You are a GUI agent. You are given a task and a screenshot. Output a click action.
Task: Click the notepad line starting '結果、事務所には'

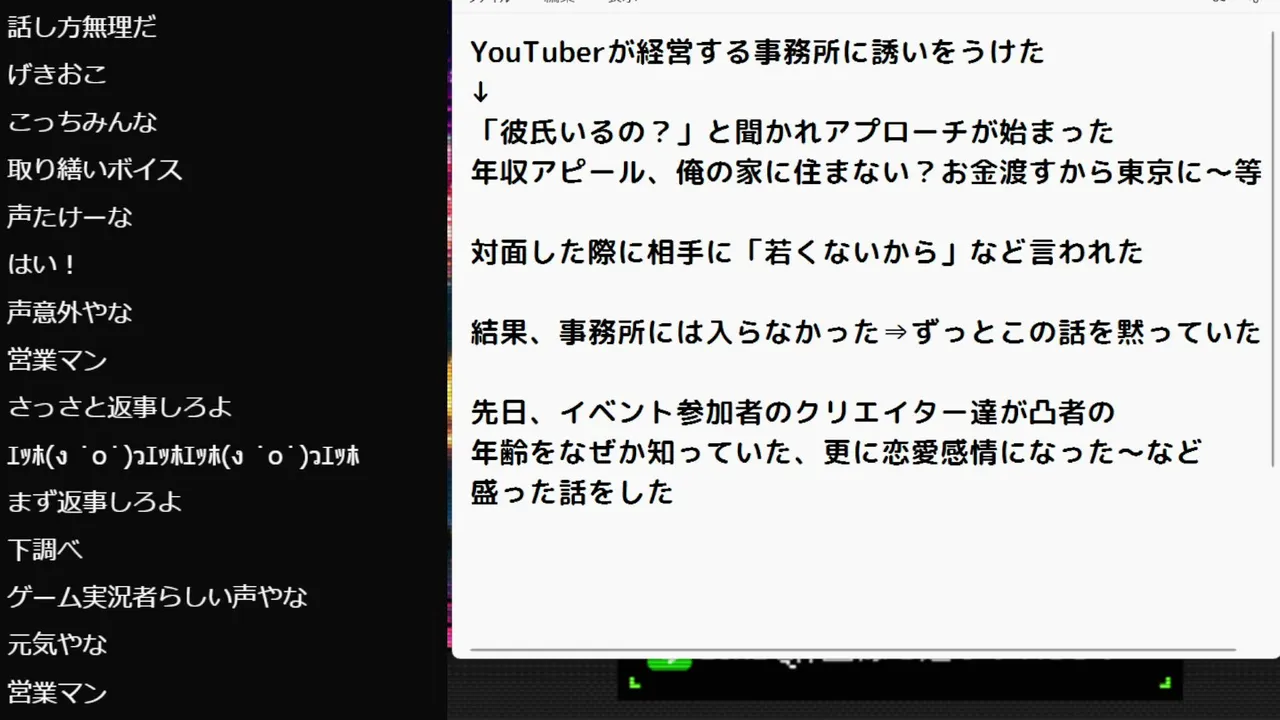(866, 332)
